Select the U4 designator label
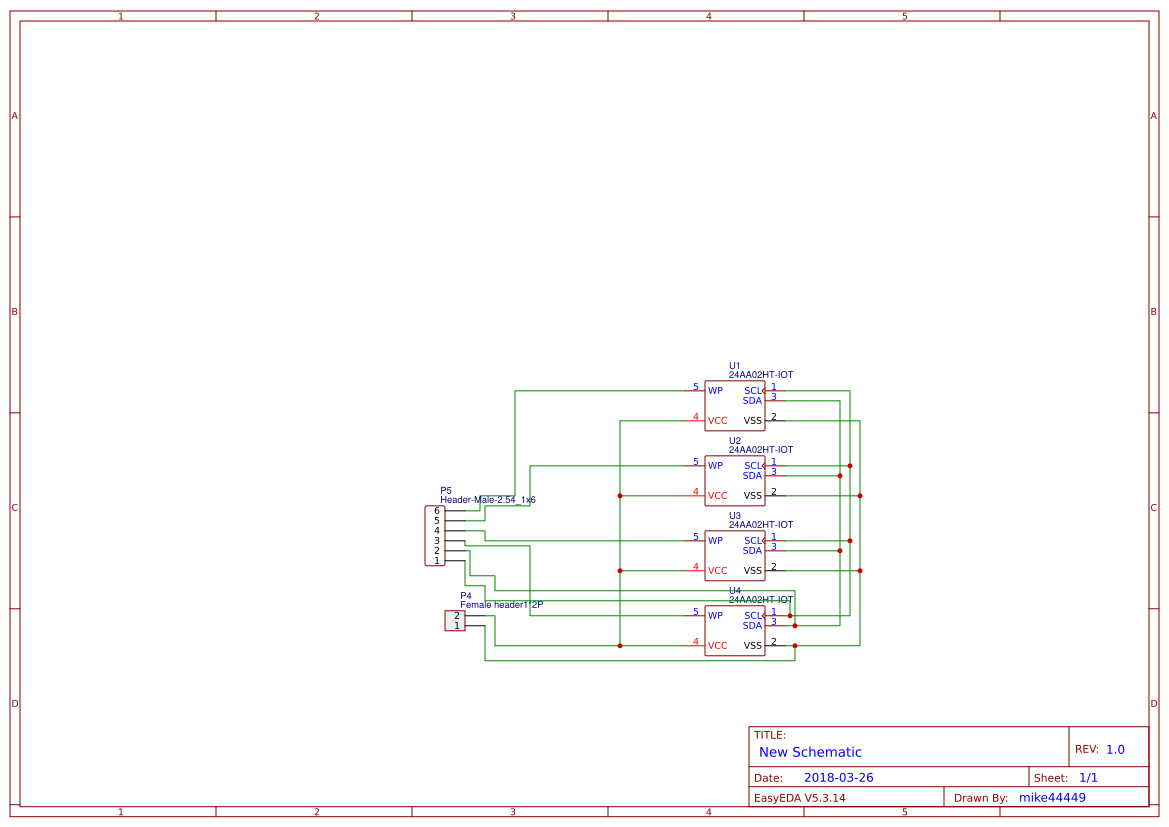 click(x=734, y=591)
